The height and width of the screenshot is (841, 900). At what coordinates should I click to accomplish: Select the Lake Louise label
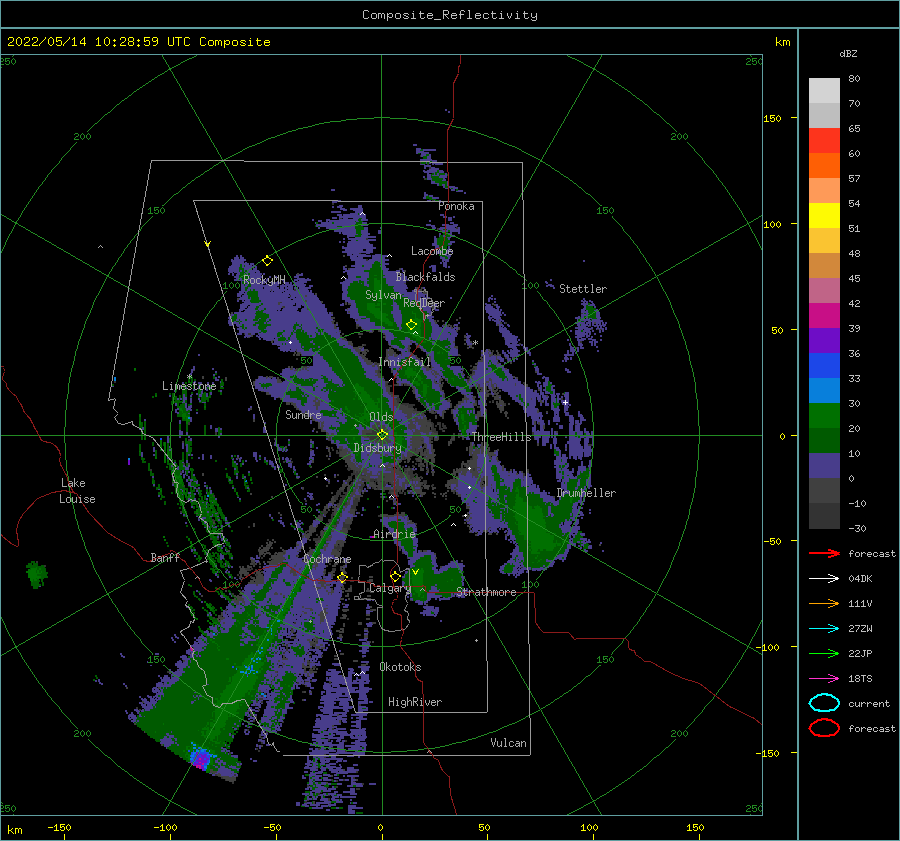[77, 491]
